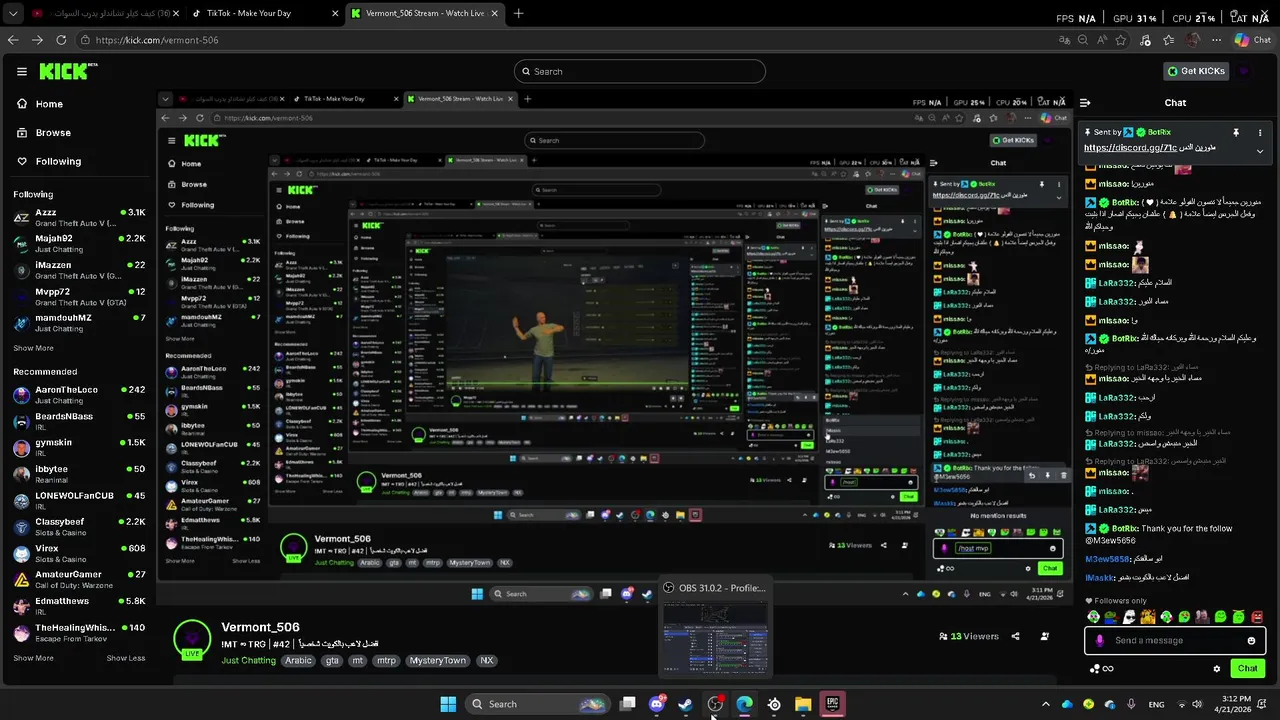This screenshot has height=720, width=1280.
Task: Focus the Send a message field
Action: (x=1175, y=641)
